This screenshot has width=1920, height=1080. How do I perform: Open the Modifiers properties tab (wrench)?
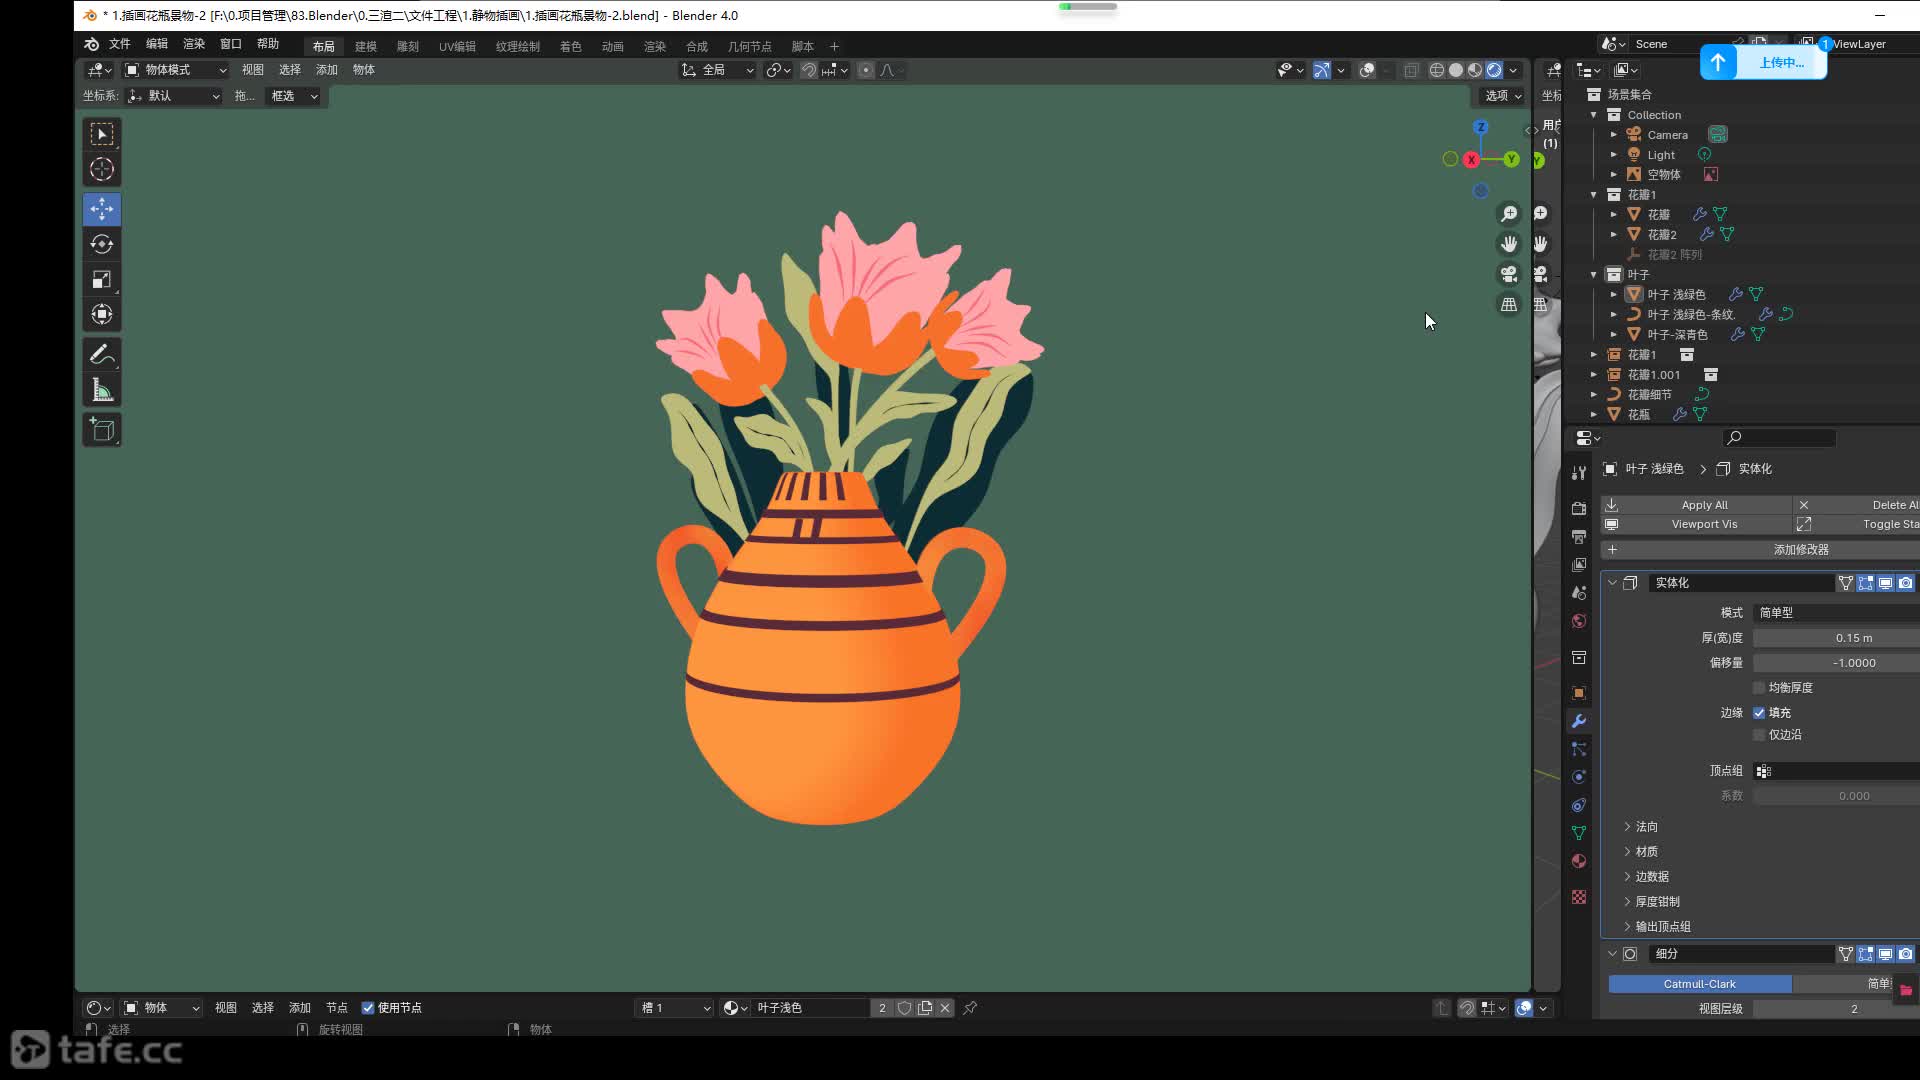coord(1579,721)
